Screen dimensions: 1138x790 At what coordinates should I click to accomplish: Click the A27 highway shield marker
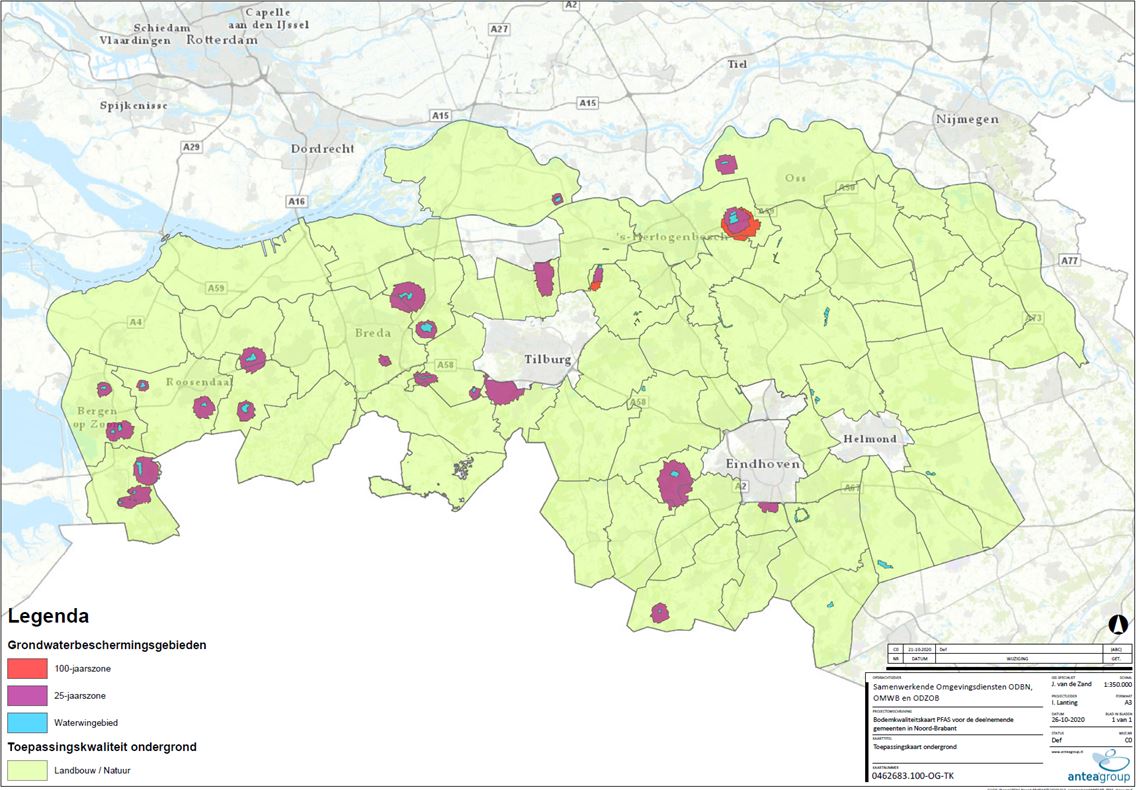[499, 30]
